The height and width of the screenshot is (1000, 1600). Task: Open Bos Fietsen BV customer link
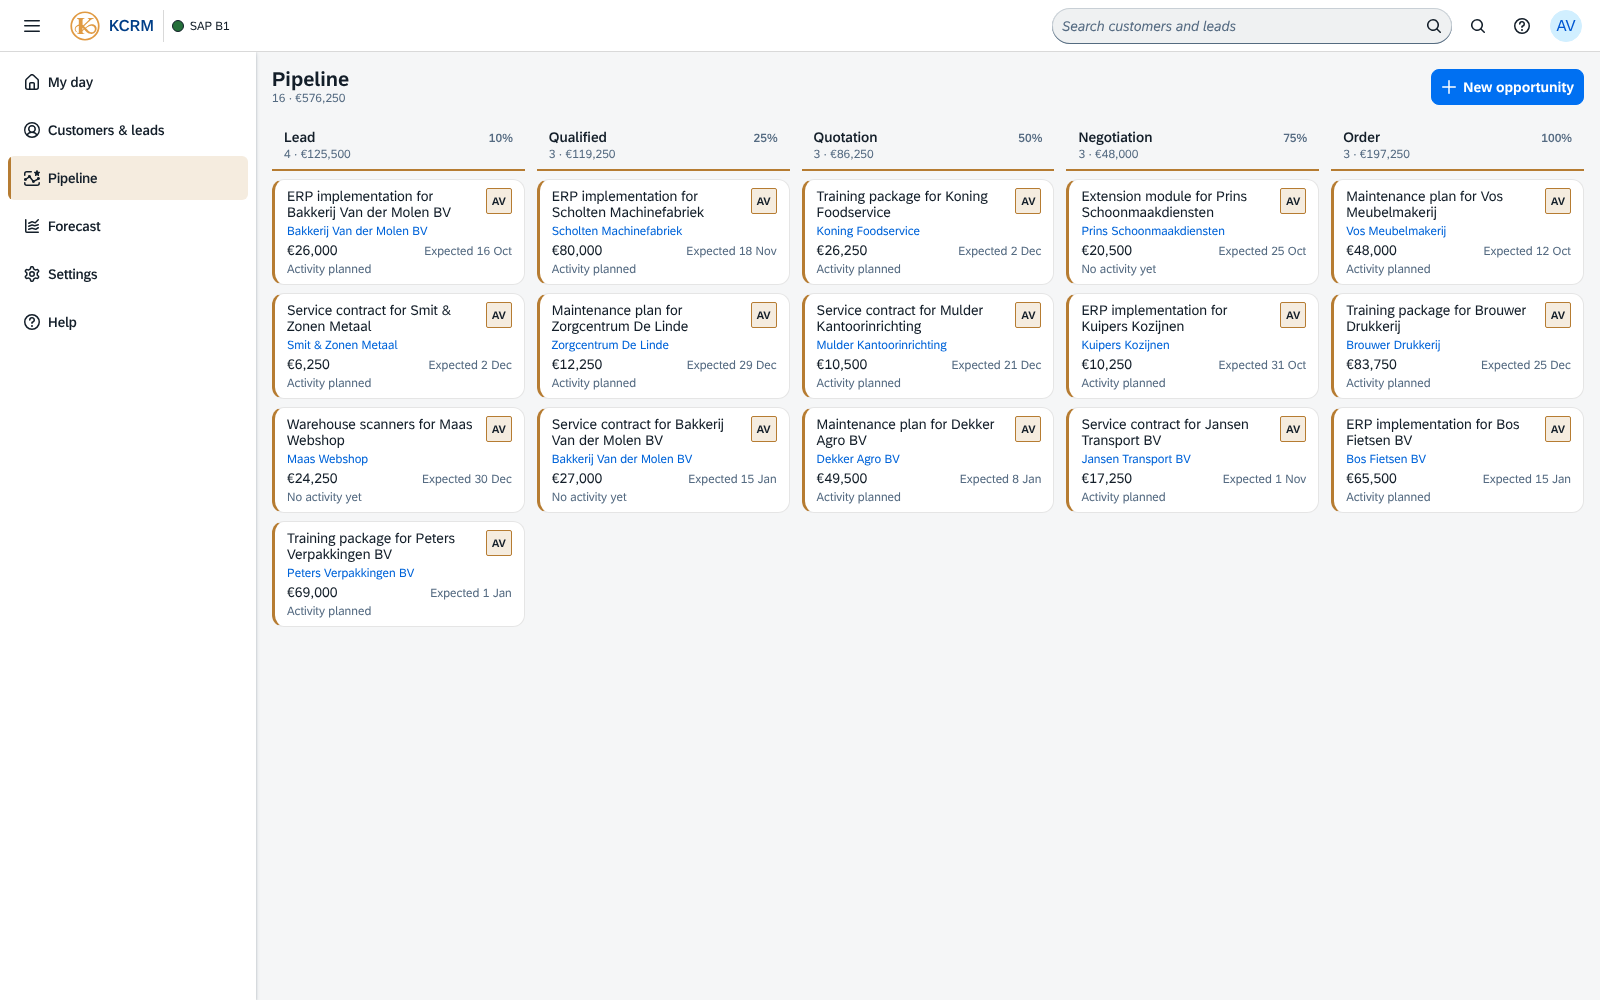pyautogui.click(x=1386, y=459)
